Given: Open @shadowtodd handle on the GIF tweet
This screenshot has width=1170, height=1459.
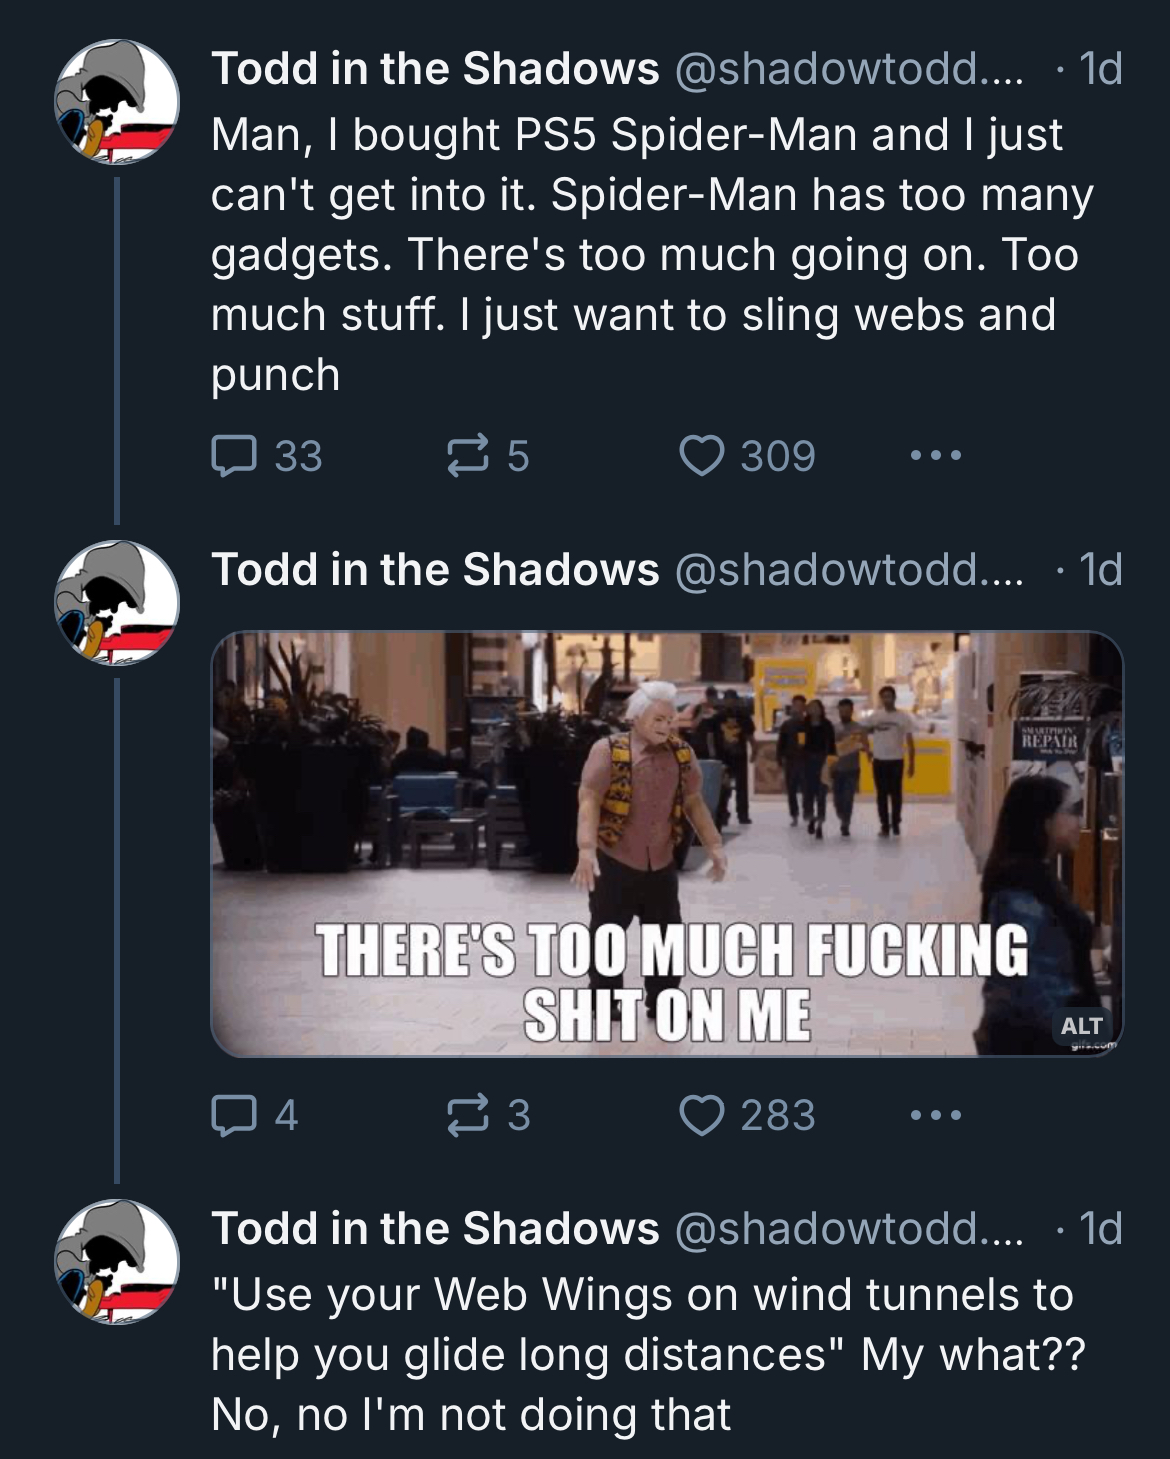Looking at the screenshot, I should point(850,570).
